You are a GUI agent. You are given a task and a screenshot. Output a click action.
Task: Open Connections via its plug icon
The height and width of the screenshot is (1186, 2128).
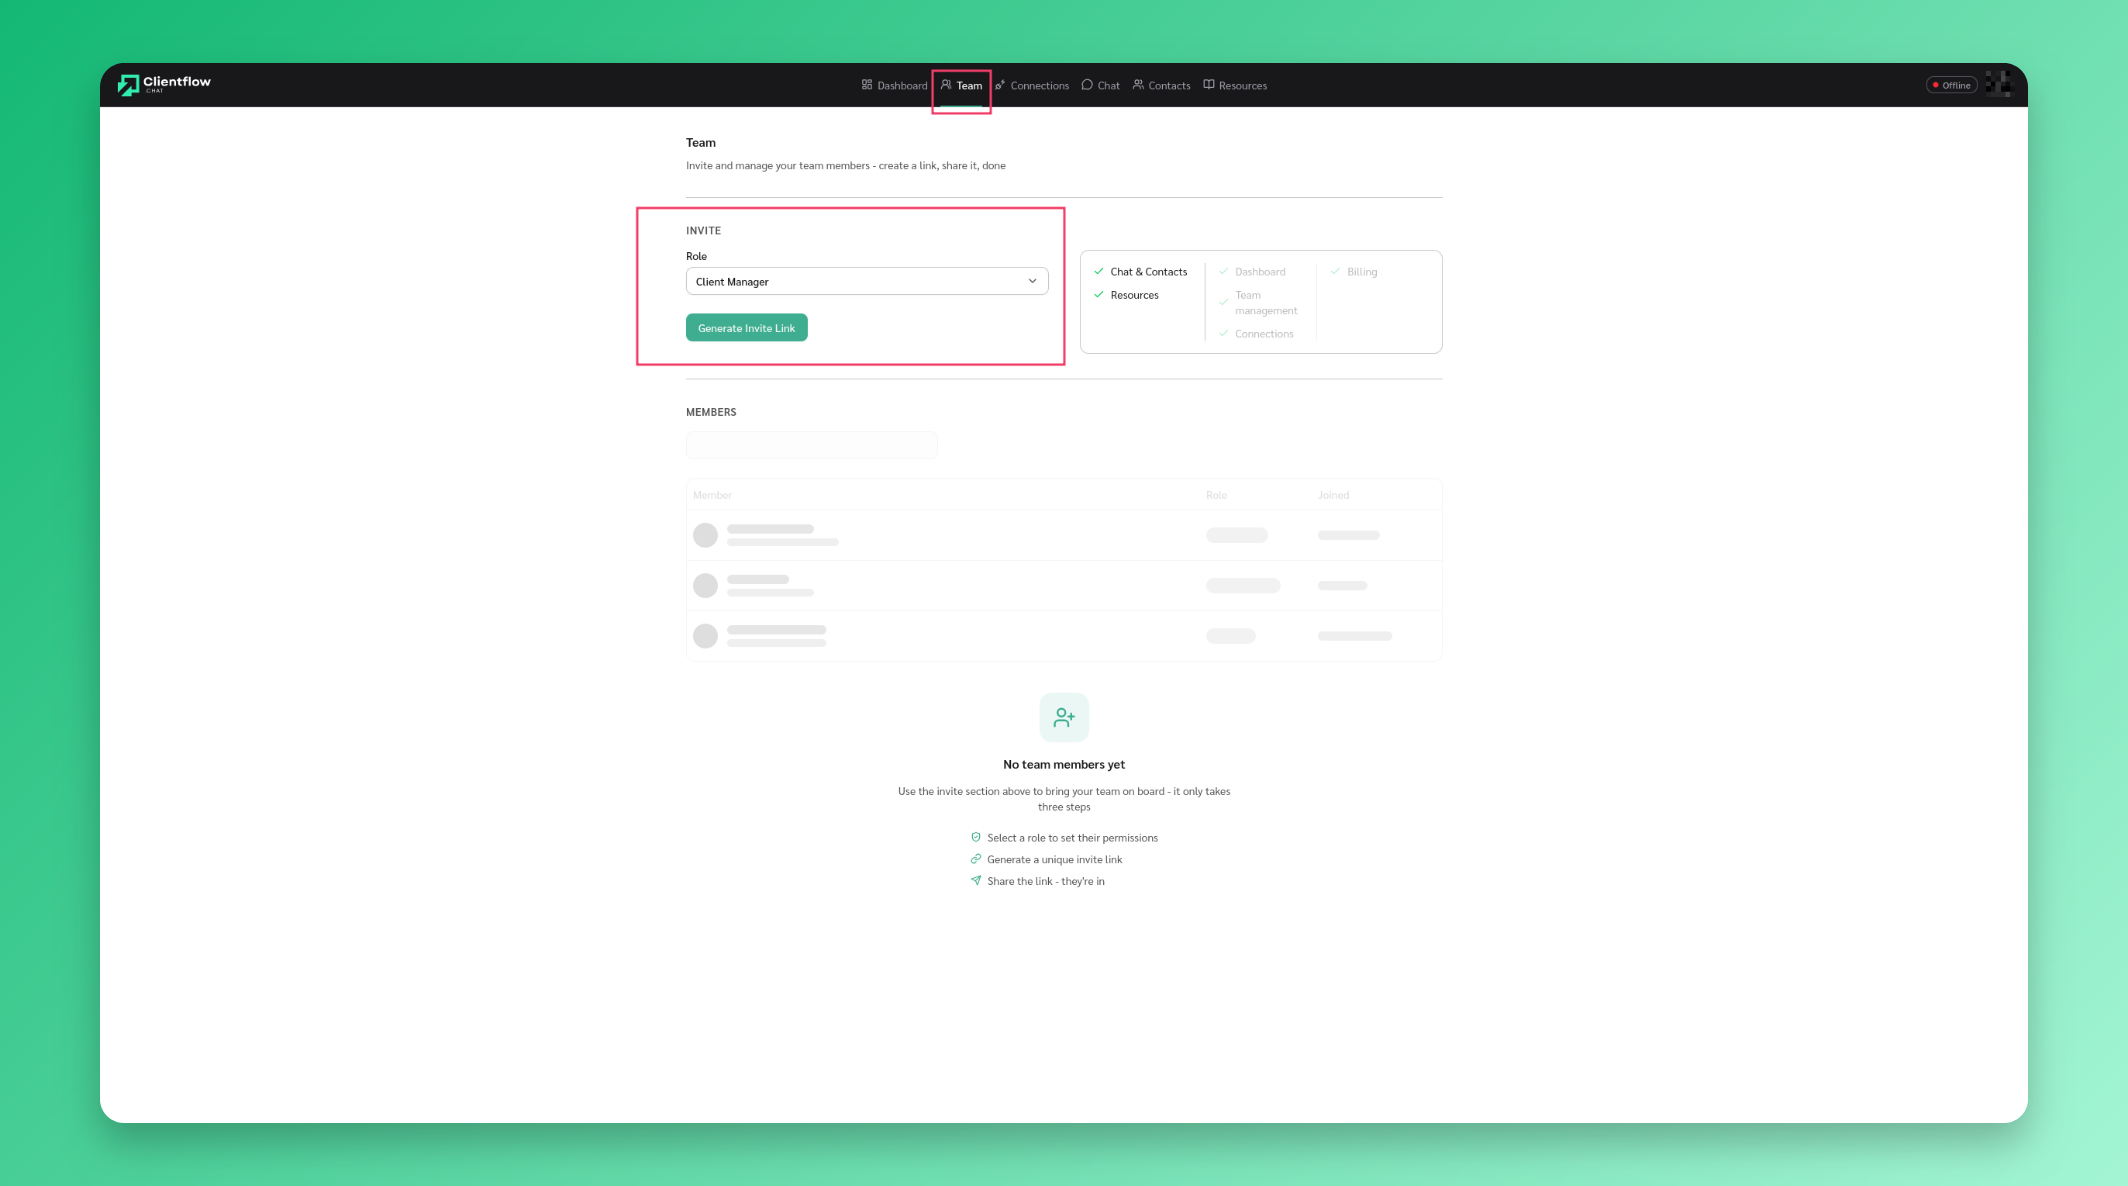[1001, 85]
